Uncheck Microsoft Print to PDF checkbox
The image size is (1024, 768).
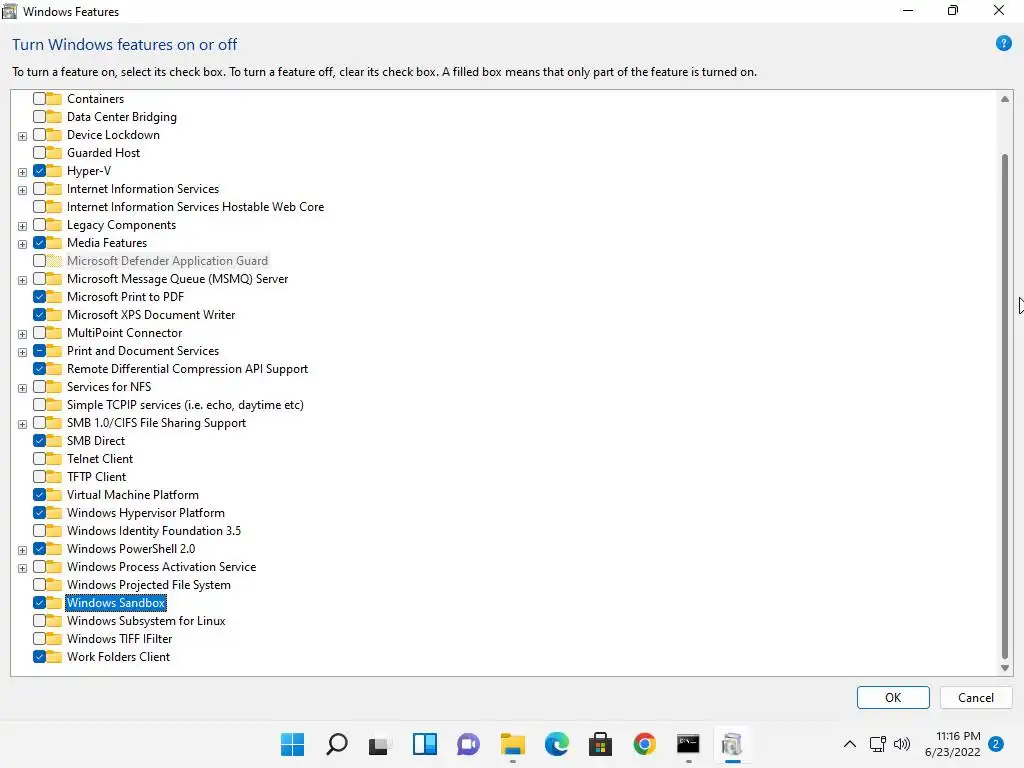(x=39, y=296)
